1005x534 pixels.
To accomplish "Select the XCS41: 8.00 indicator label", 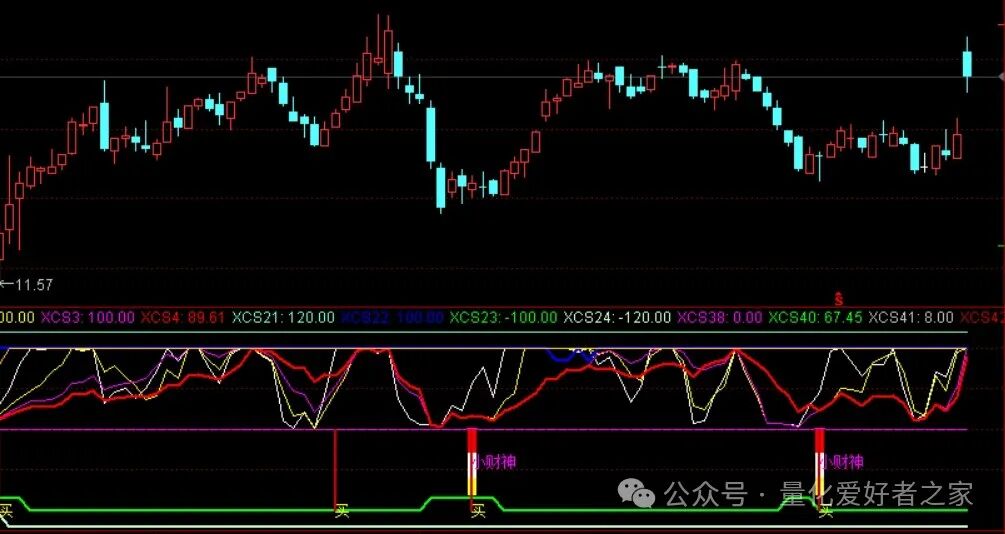I will pos(911,317).
